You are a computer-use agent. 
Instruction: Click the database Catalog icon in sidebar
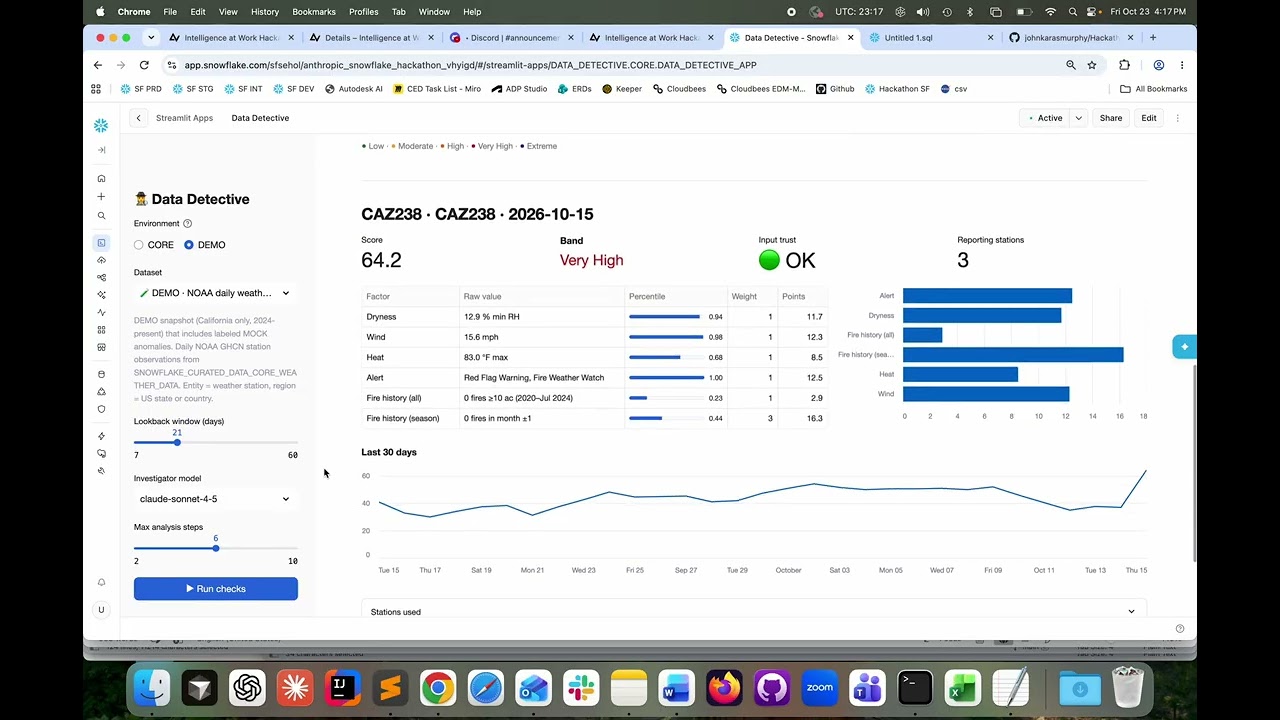(101, 374)
